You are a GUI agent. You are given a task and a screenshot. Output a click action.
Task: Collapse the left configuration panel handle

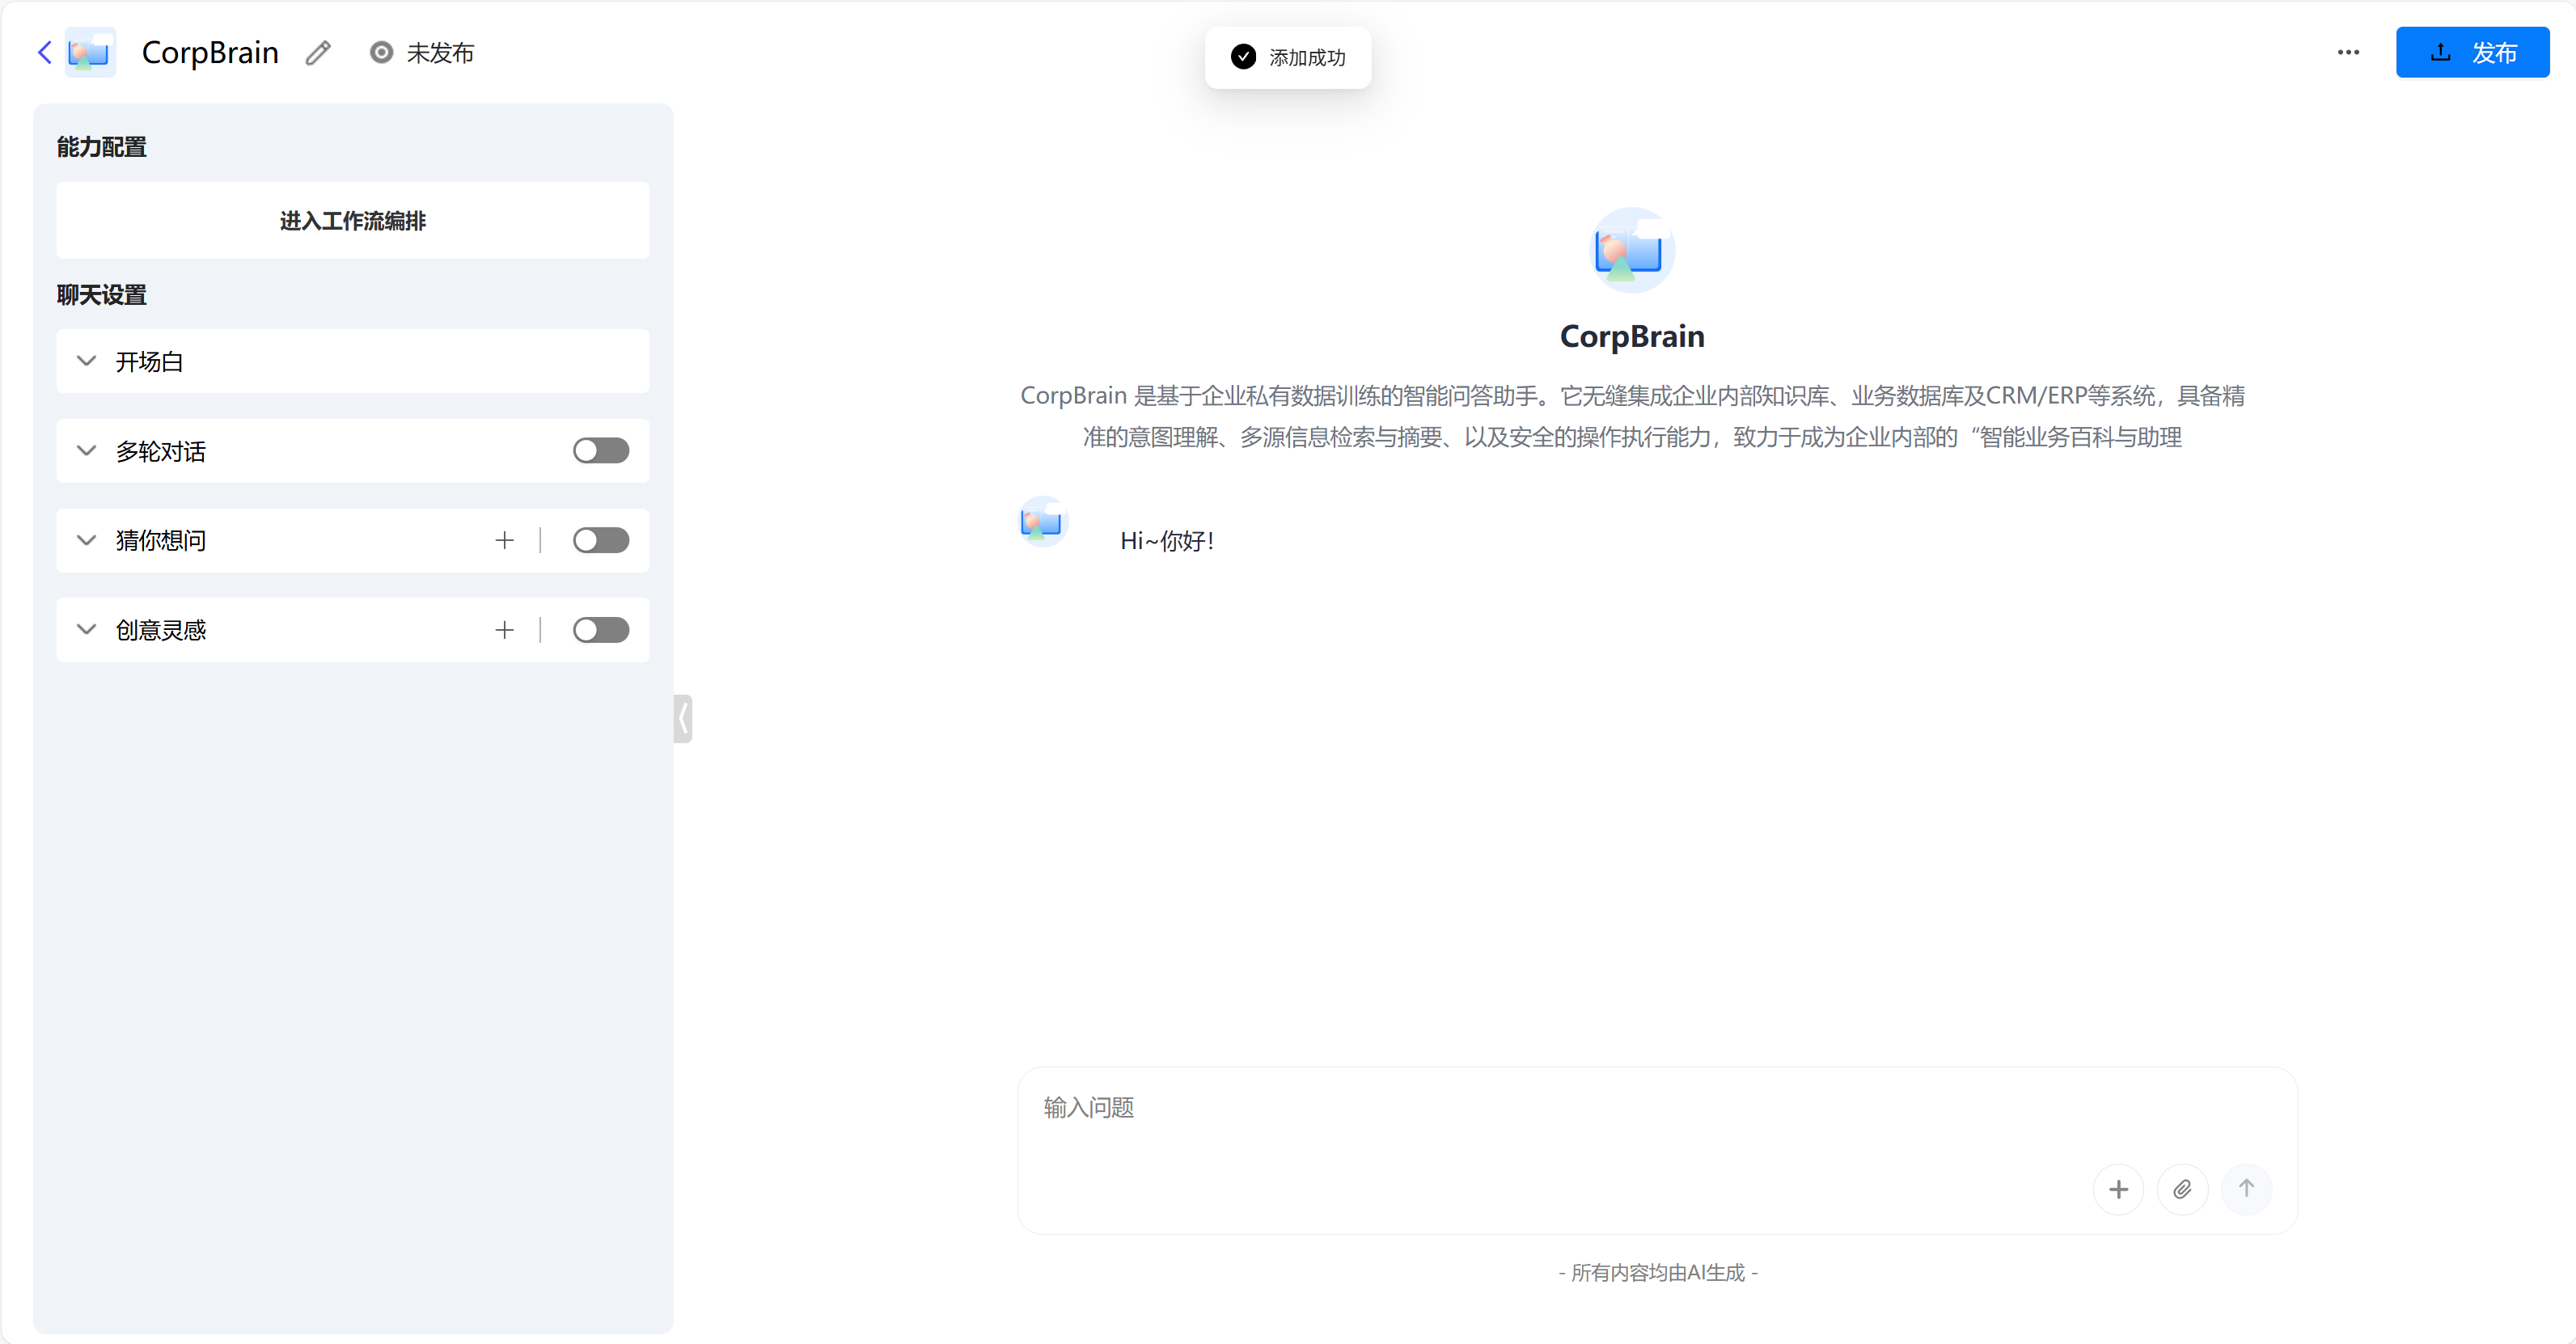coord(683,718)
